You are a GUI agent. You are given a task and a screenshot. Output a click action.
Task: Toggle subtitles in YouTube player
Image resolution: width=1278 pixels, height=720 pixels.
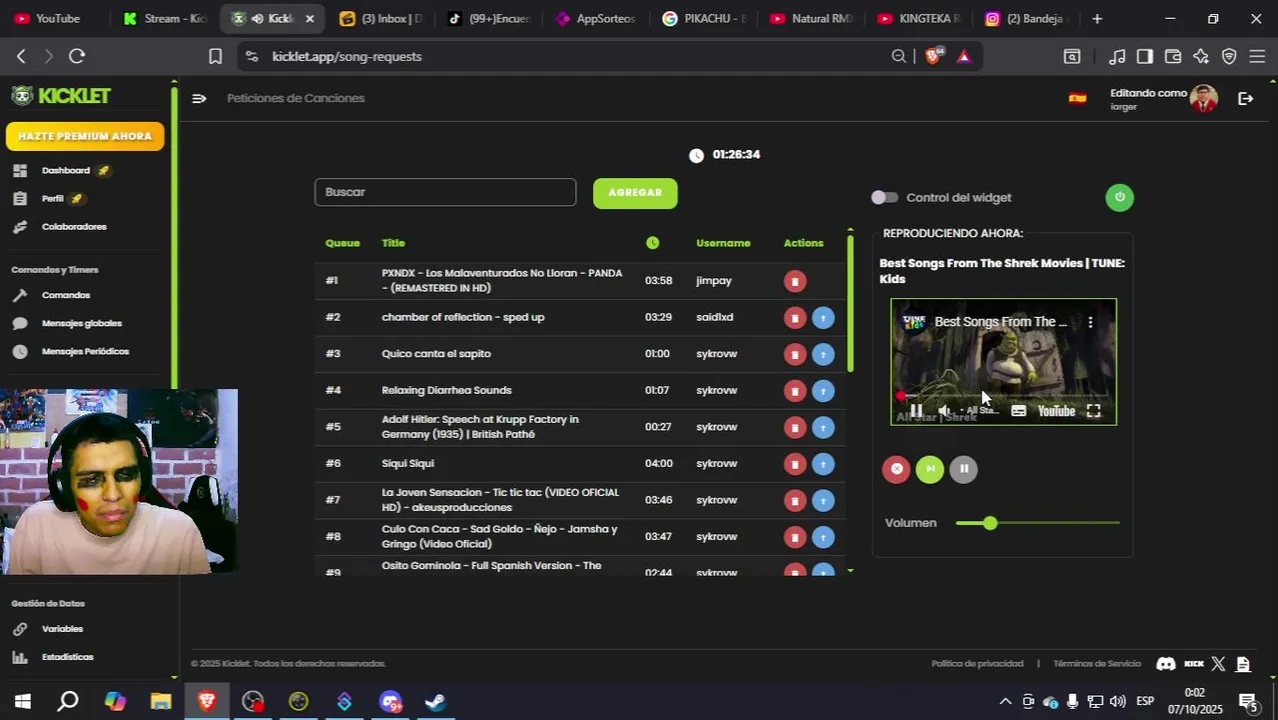(x=1018, y=411)
